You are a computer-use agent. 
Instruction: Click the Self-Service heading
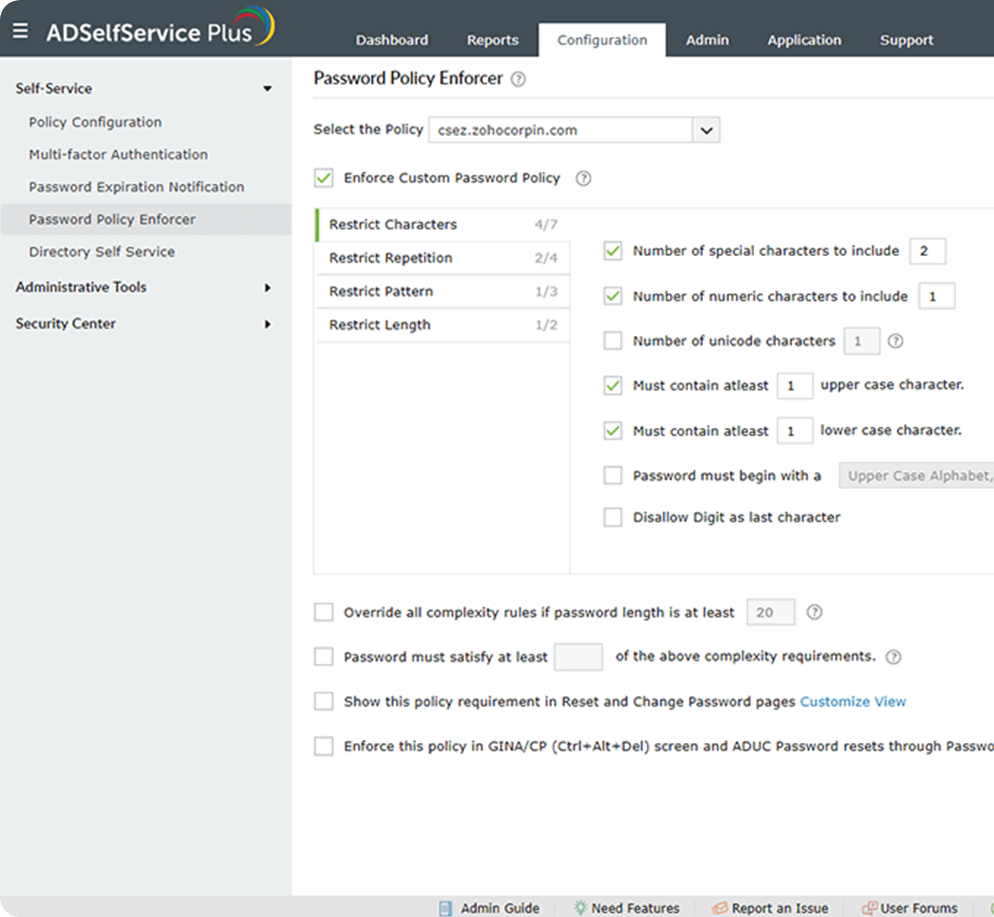(x=54, y=88)
